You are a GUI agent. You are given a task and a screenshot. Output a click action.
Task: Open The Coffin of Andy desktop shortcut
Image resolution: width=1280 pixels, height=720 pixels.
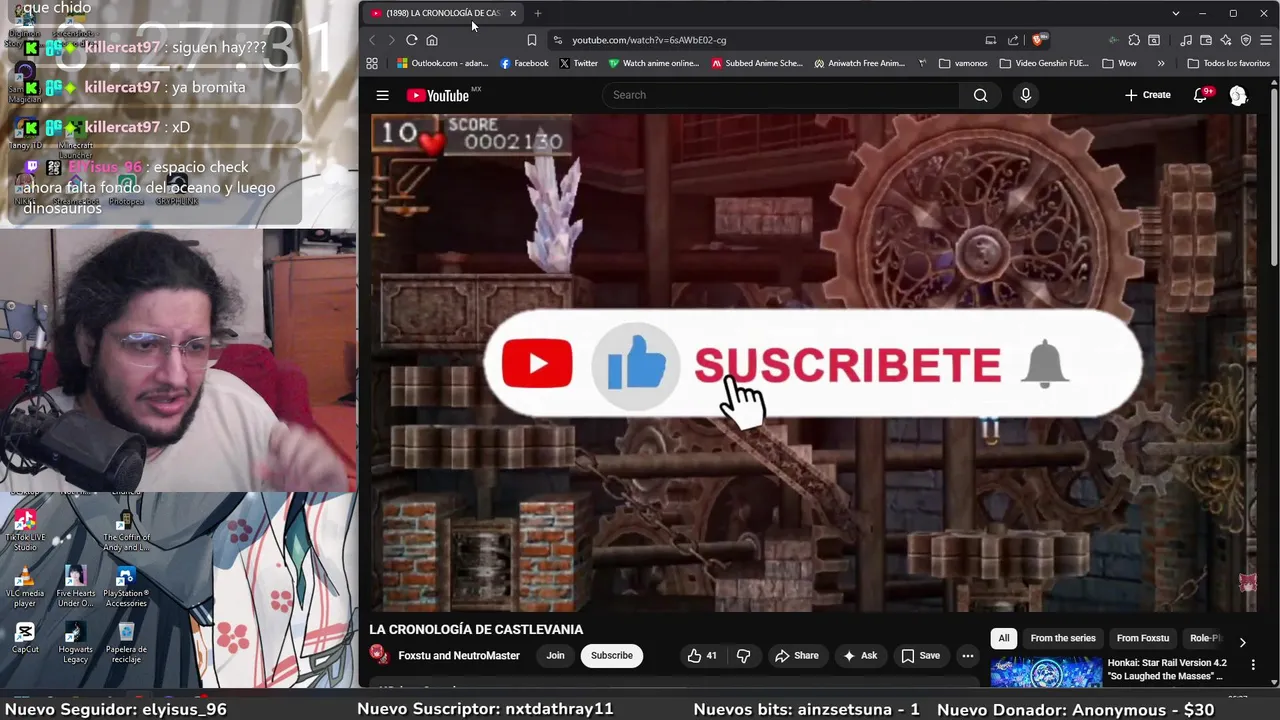pyautogui.click(x=126, y=531)
